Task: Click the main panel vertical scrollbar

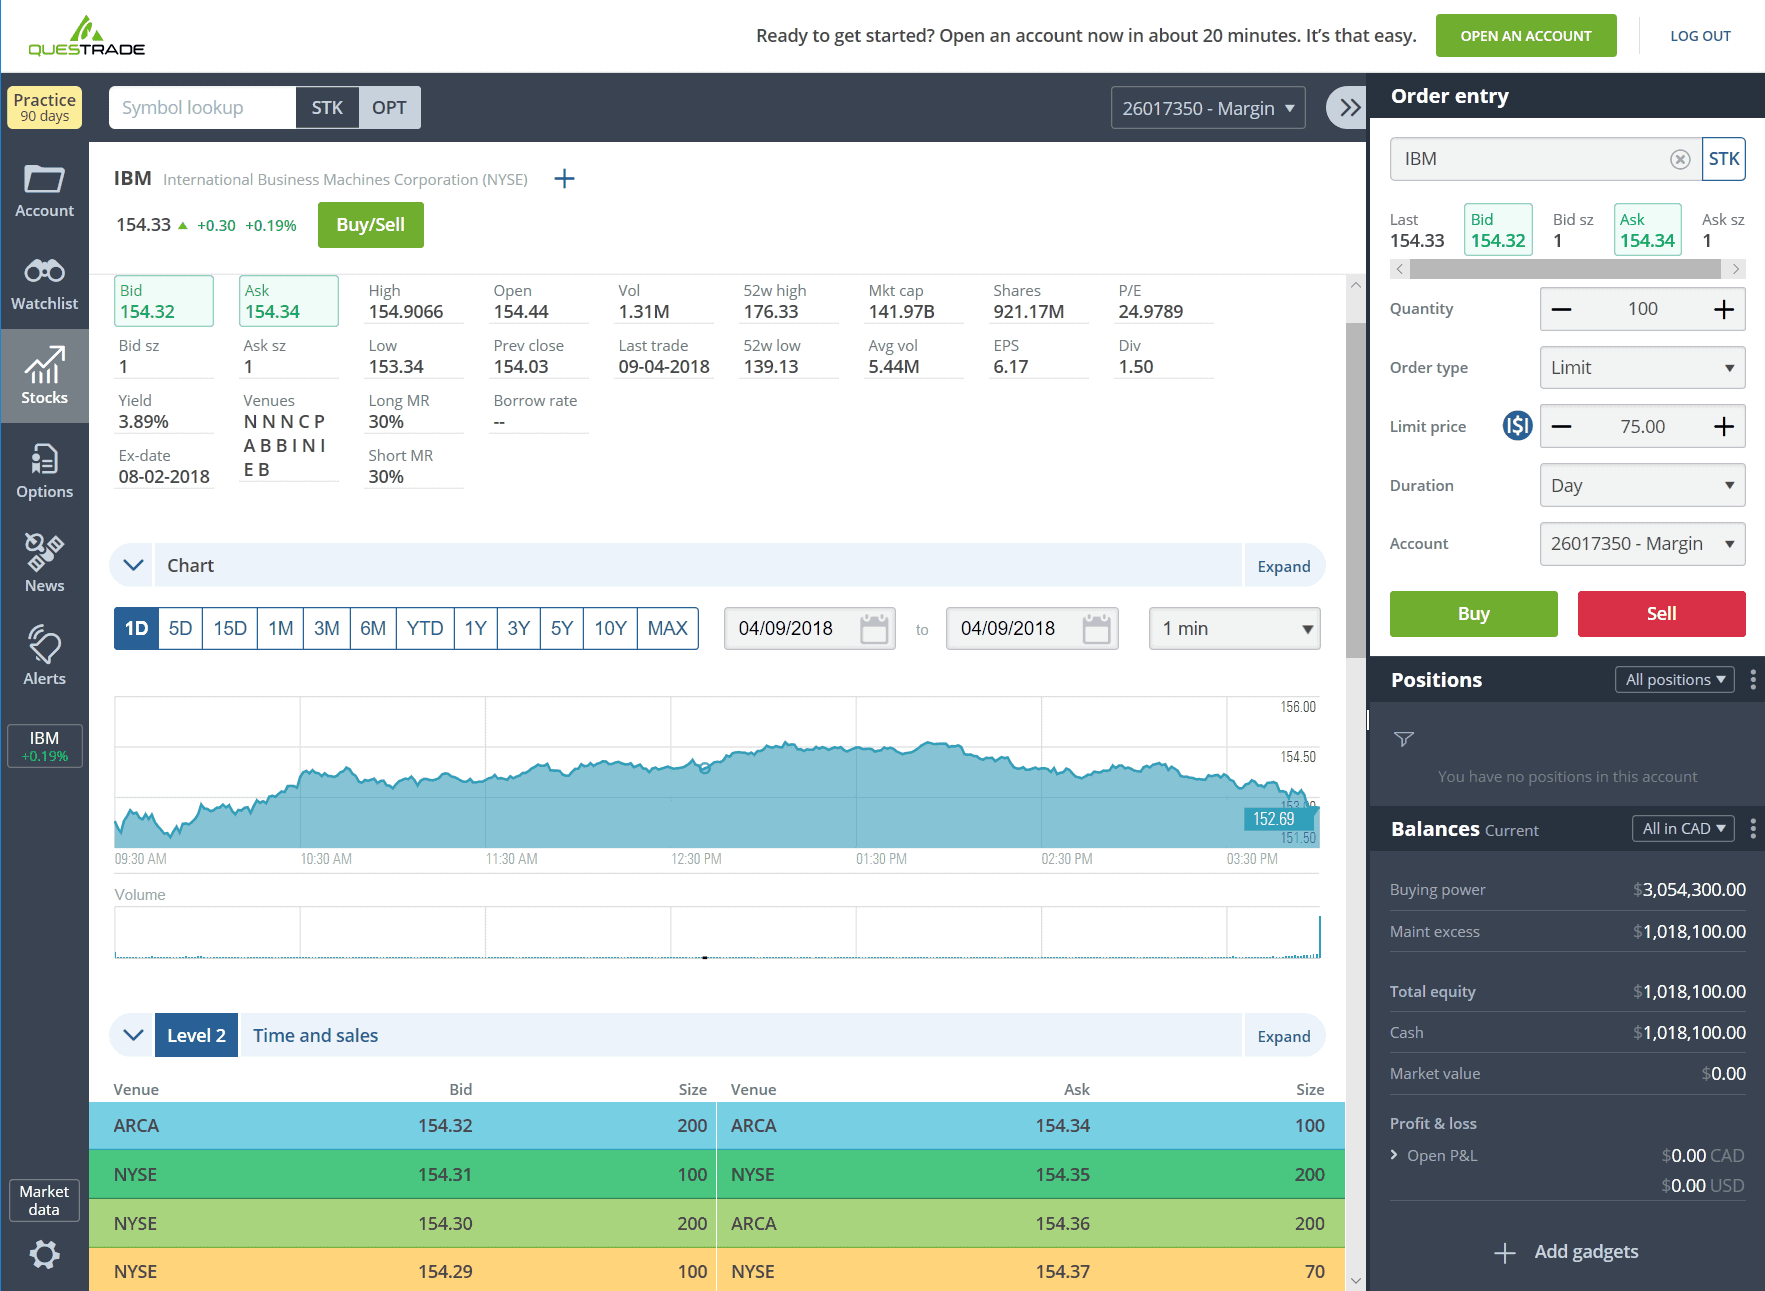Action: 1355,490
